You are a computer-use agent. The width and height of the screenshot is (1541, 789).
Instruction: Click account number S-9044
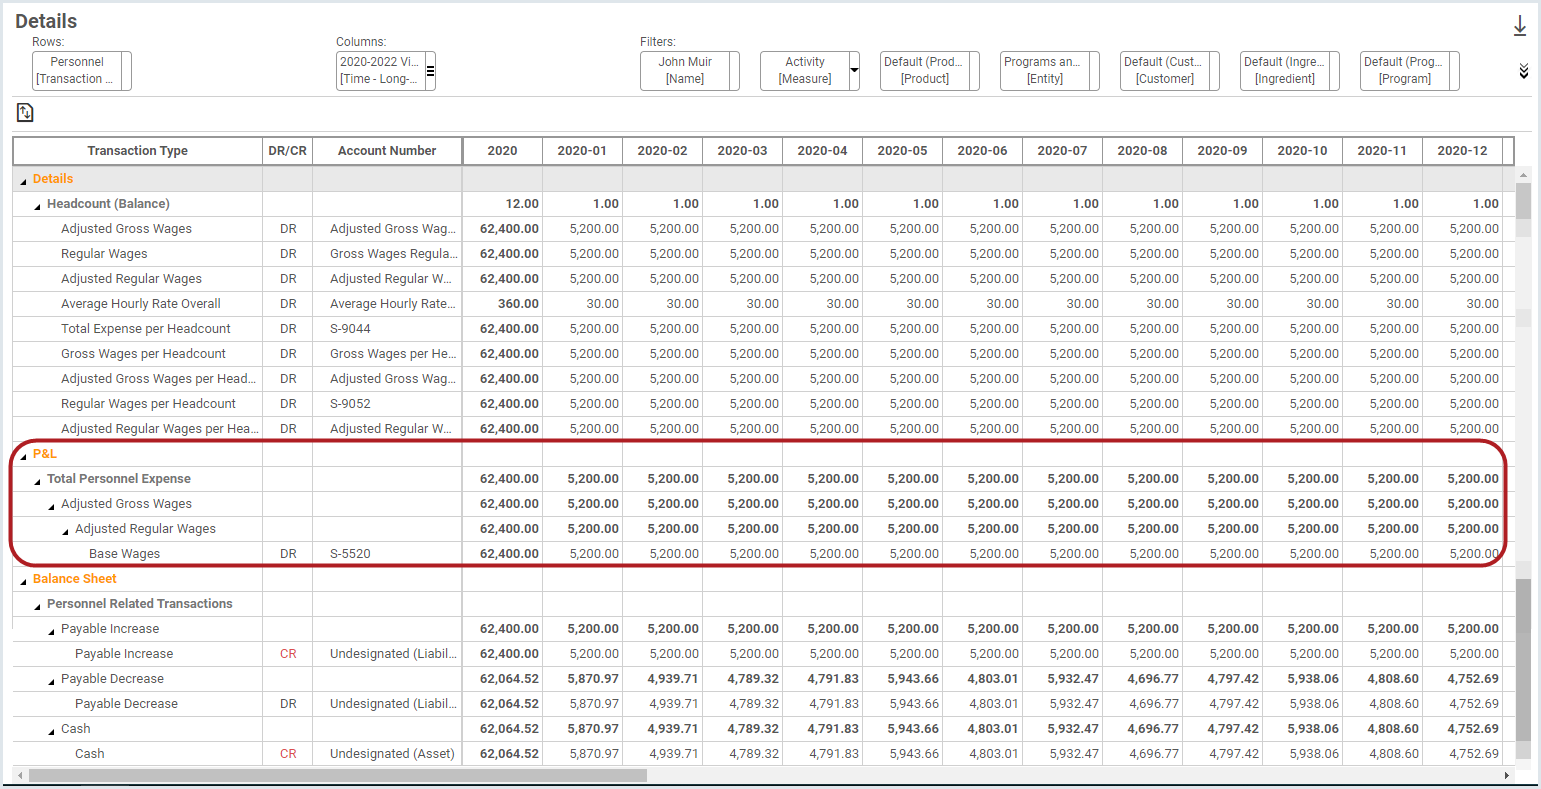[x=350, y=329]
